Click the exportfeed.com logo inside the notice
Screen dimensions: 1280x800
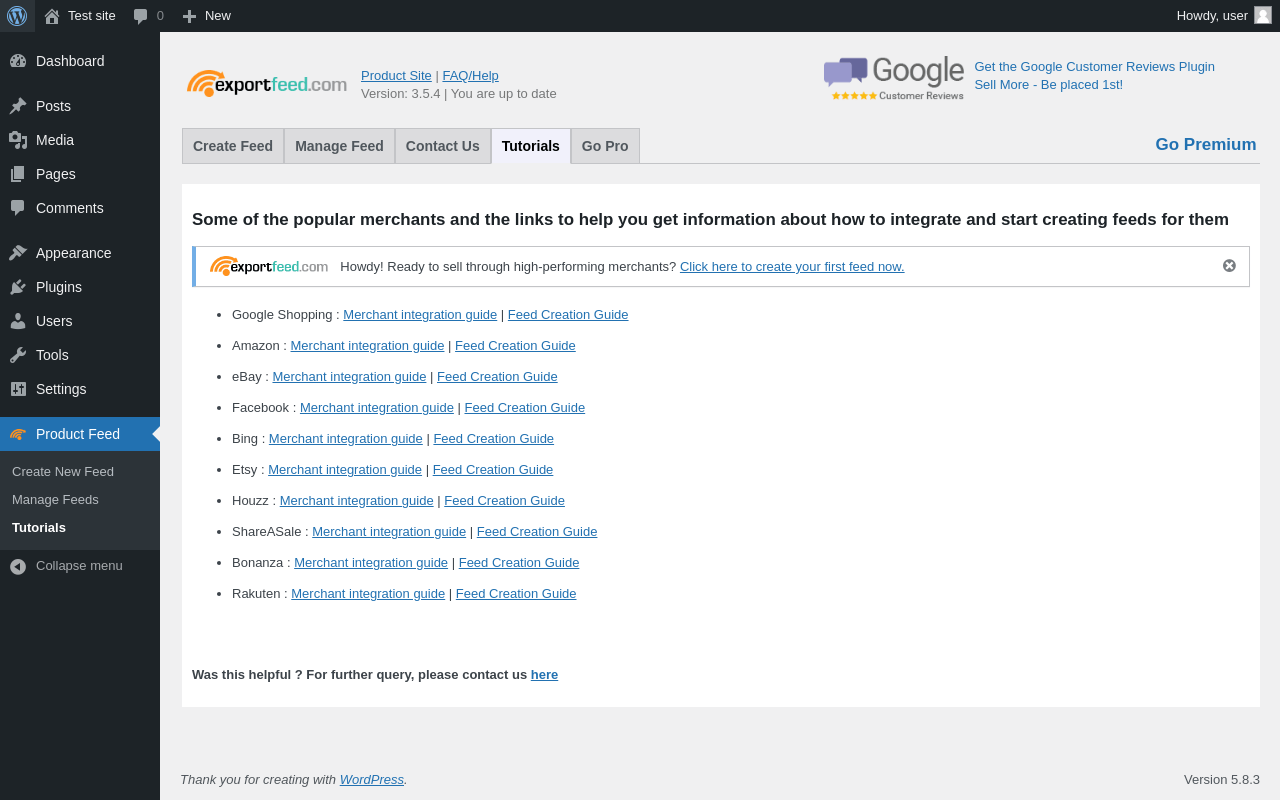coord(269,266)
